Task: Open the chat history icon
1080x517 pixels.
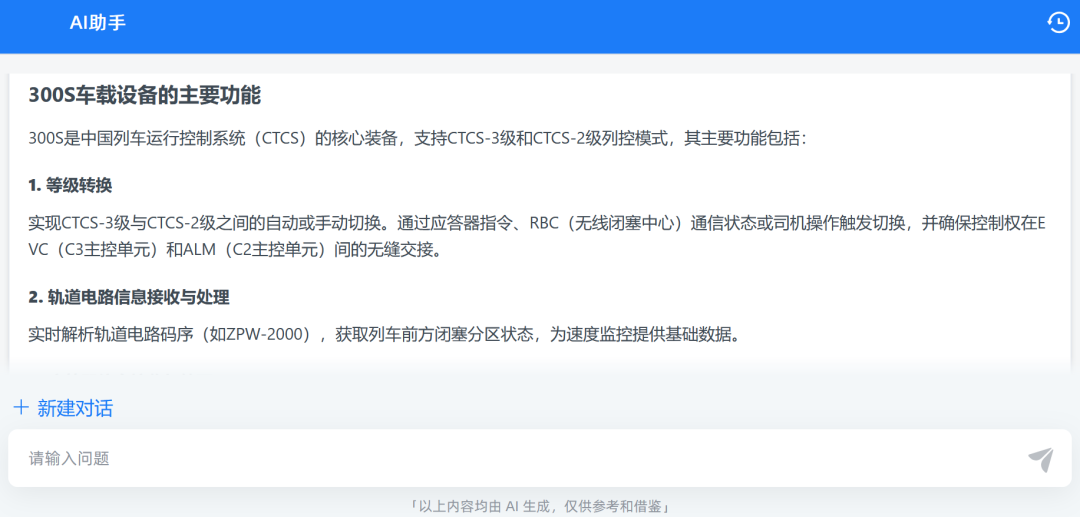Action: click(x=1057, y=22)
